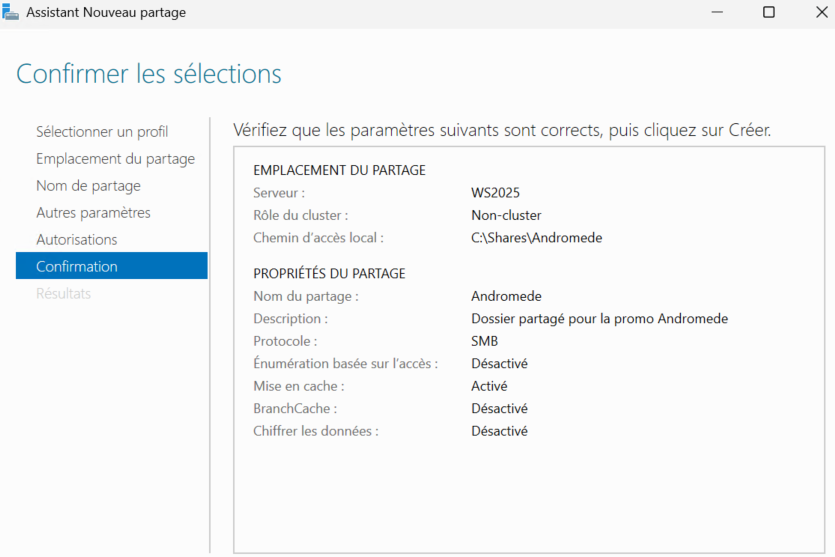Click the greyed-out Résultats step
Screen dimensions: 835x557
pyautogui.click(x=63, y=293)
